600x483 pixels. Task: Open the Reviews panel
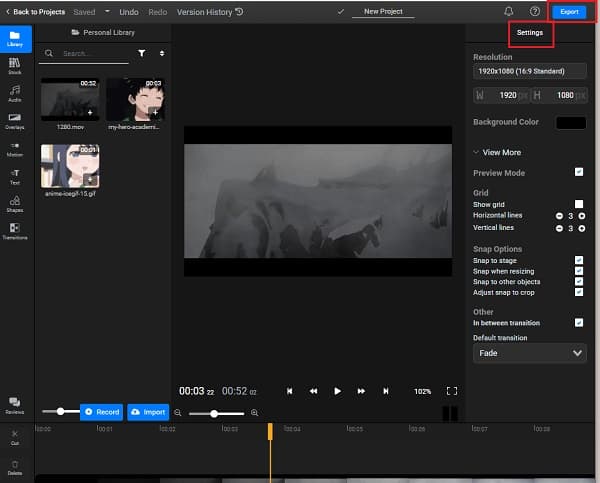pyautogui.click(x=15, y=405)
